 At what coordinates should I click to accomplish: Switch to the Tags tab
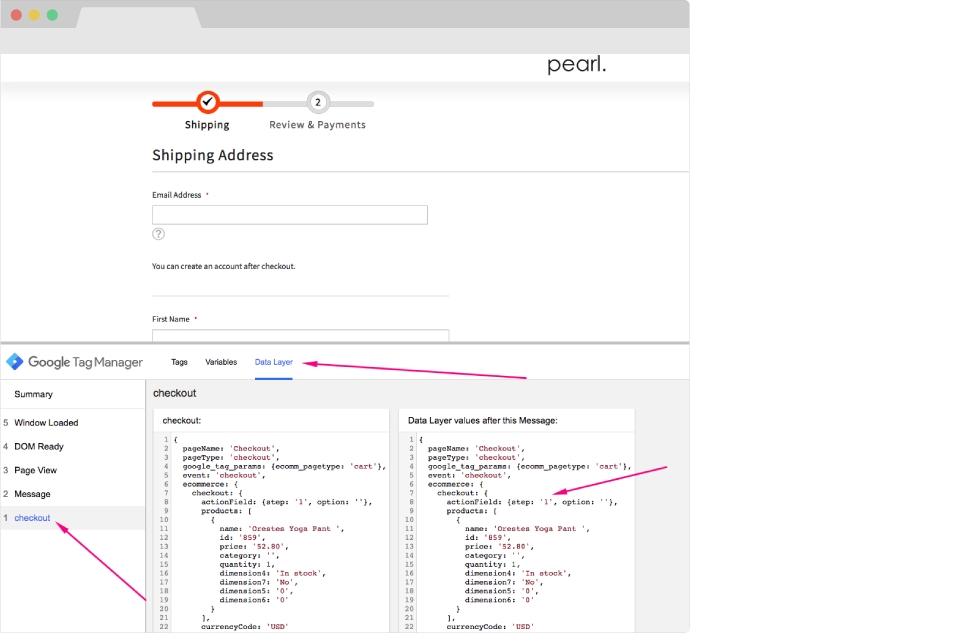(x=179, y=362)
